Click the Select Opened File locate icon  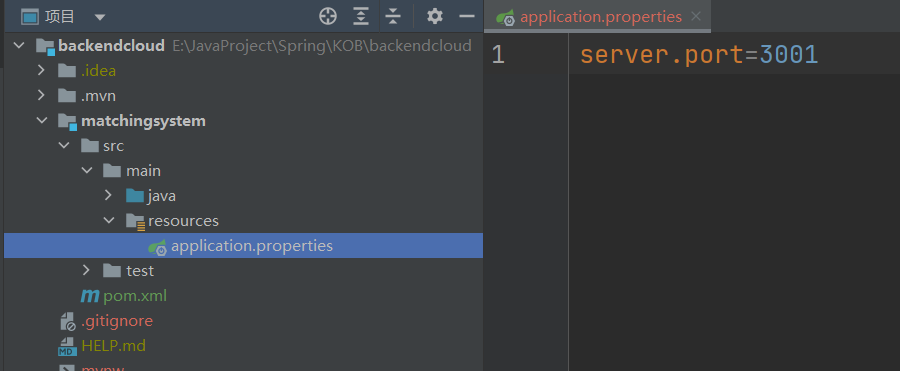click(x=328, y=16)
